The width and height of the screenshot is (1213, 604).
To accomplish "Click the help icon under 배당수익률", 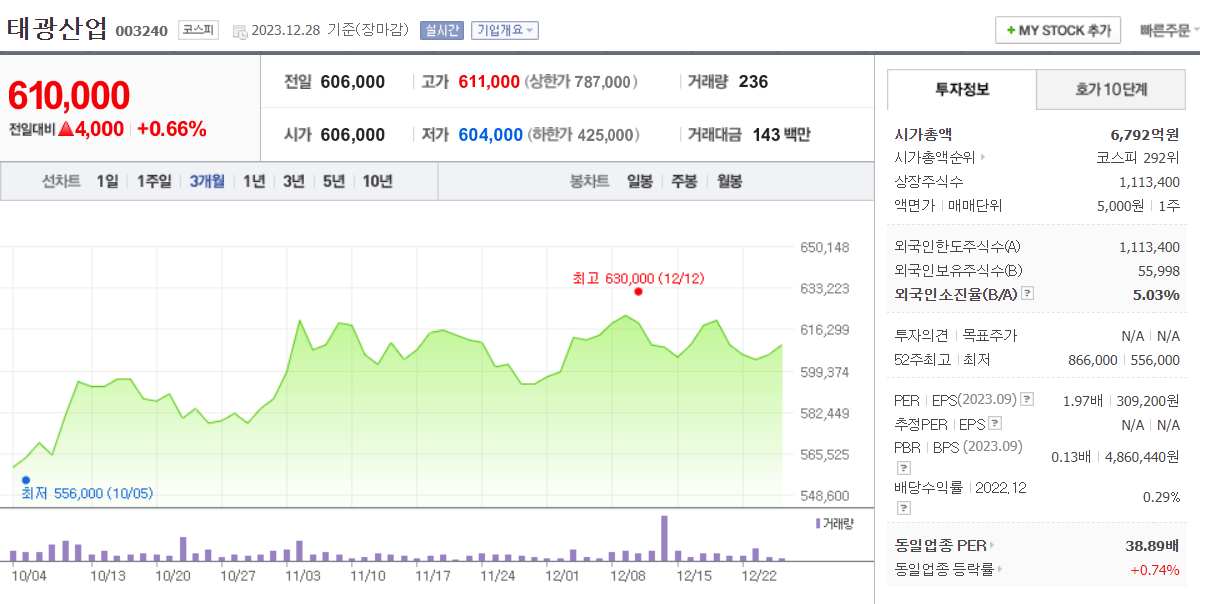I will click(x=903, y=508).
